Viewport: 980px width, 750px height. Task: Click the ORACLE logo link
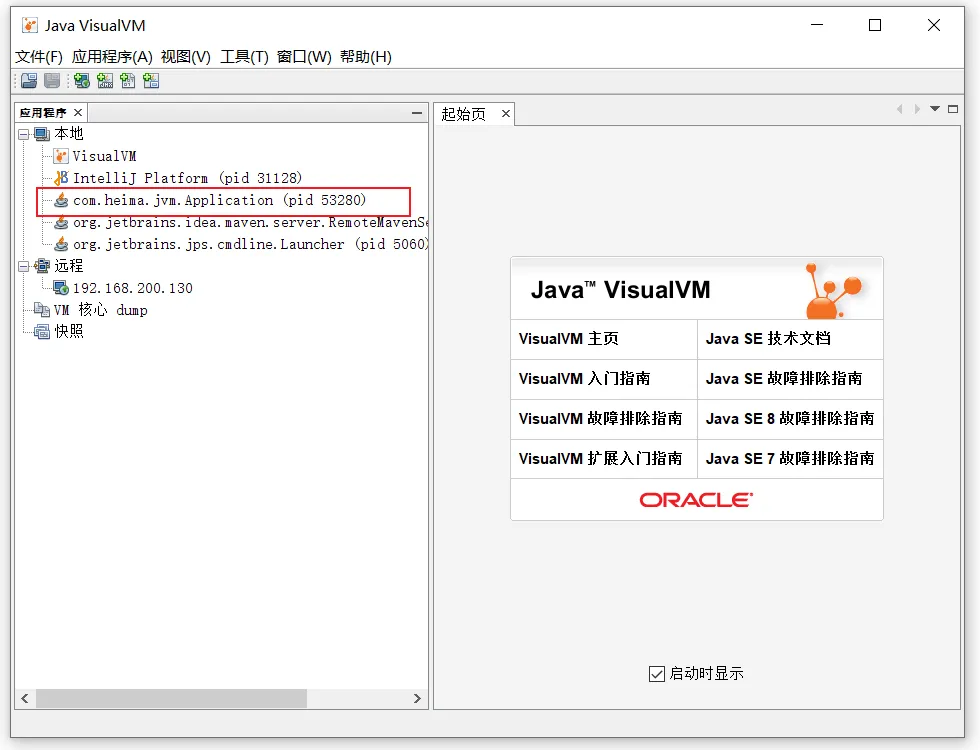[696, 500]
